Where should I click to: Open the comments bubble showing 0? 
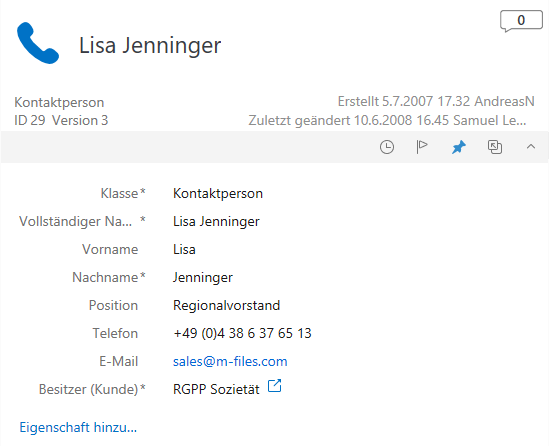click(521, 21)
